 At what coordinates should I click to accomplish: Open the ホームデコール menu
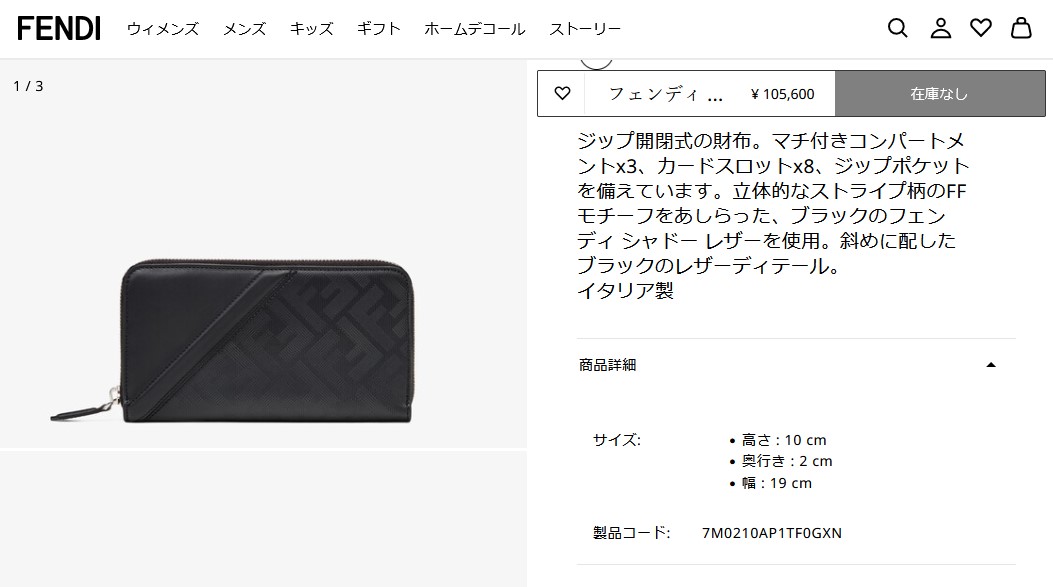[475, 29]
